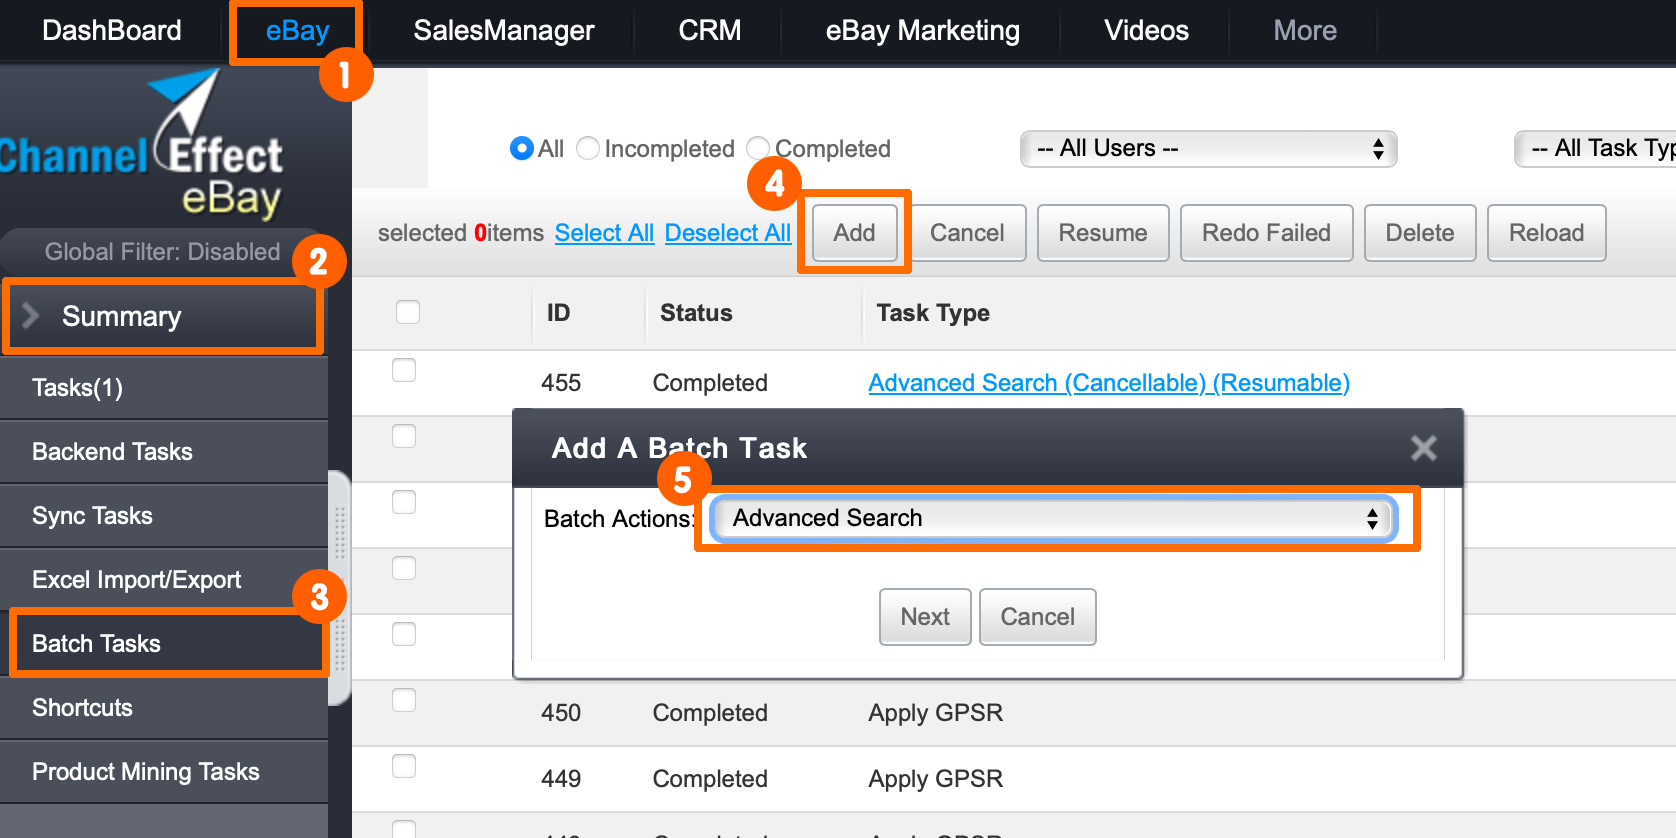Check the box for task 450

tap(404, 700)
